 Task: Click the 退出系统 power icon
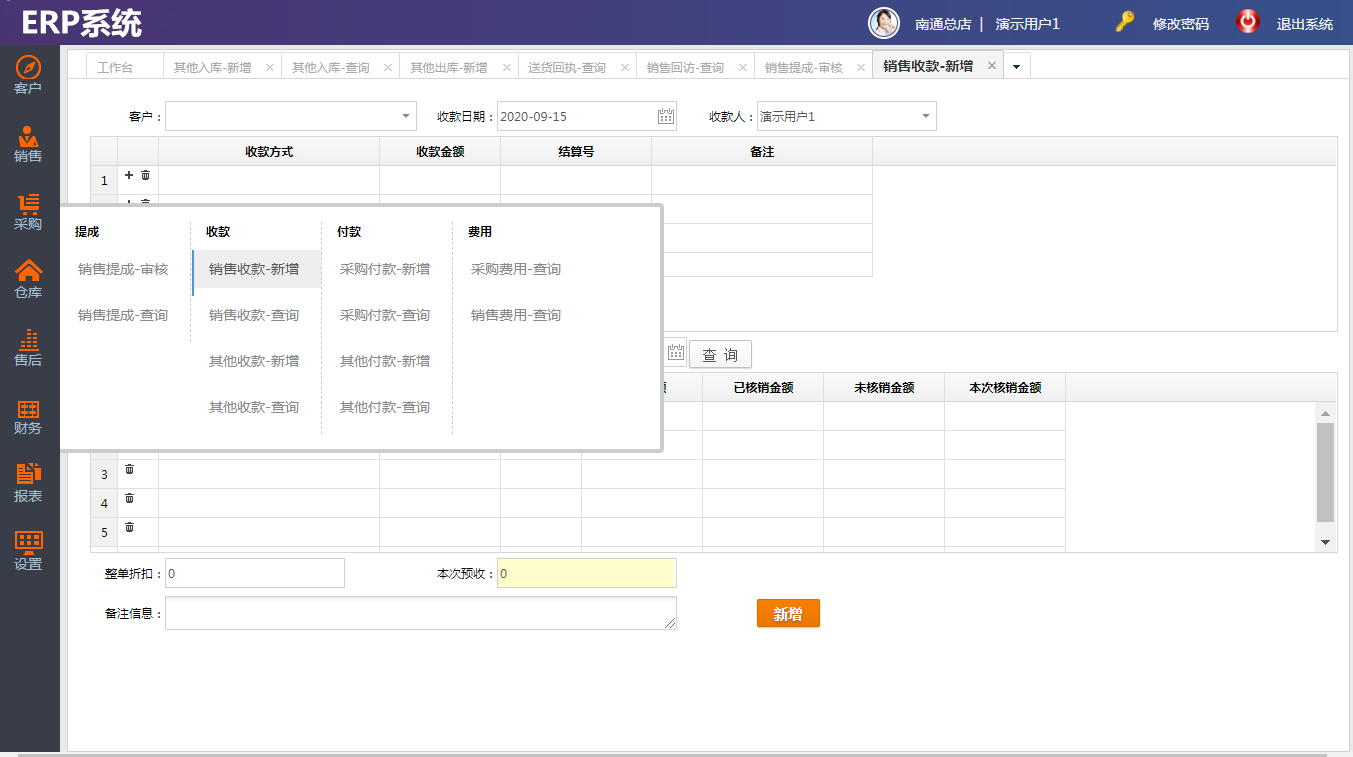1248,22
